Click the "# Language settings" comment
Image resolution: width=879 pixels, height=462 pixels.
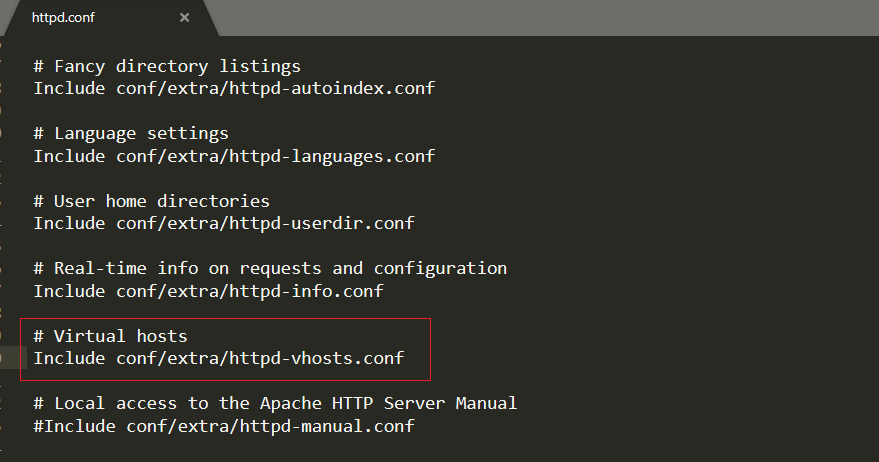coord(131,134)
